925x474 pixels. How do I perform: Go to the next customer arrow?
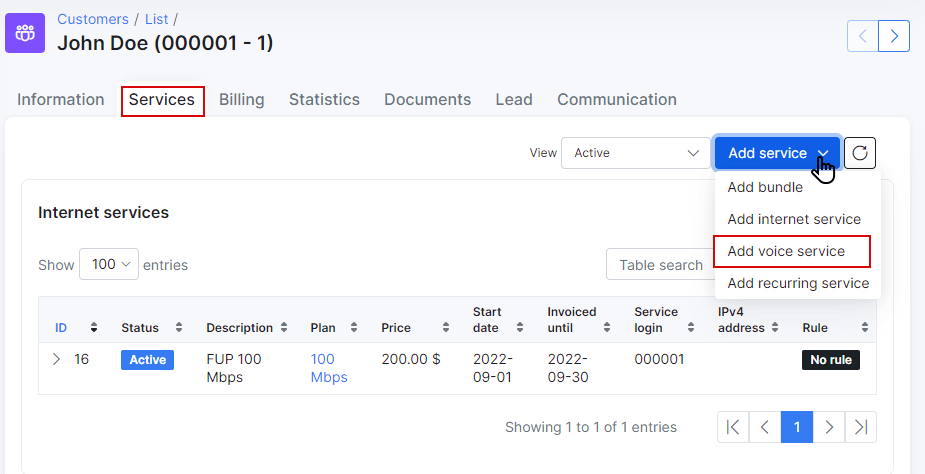click(894, 36)
